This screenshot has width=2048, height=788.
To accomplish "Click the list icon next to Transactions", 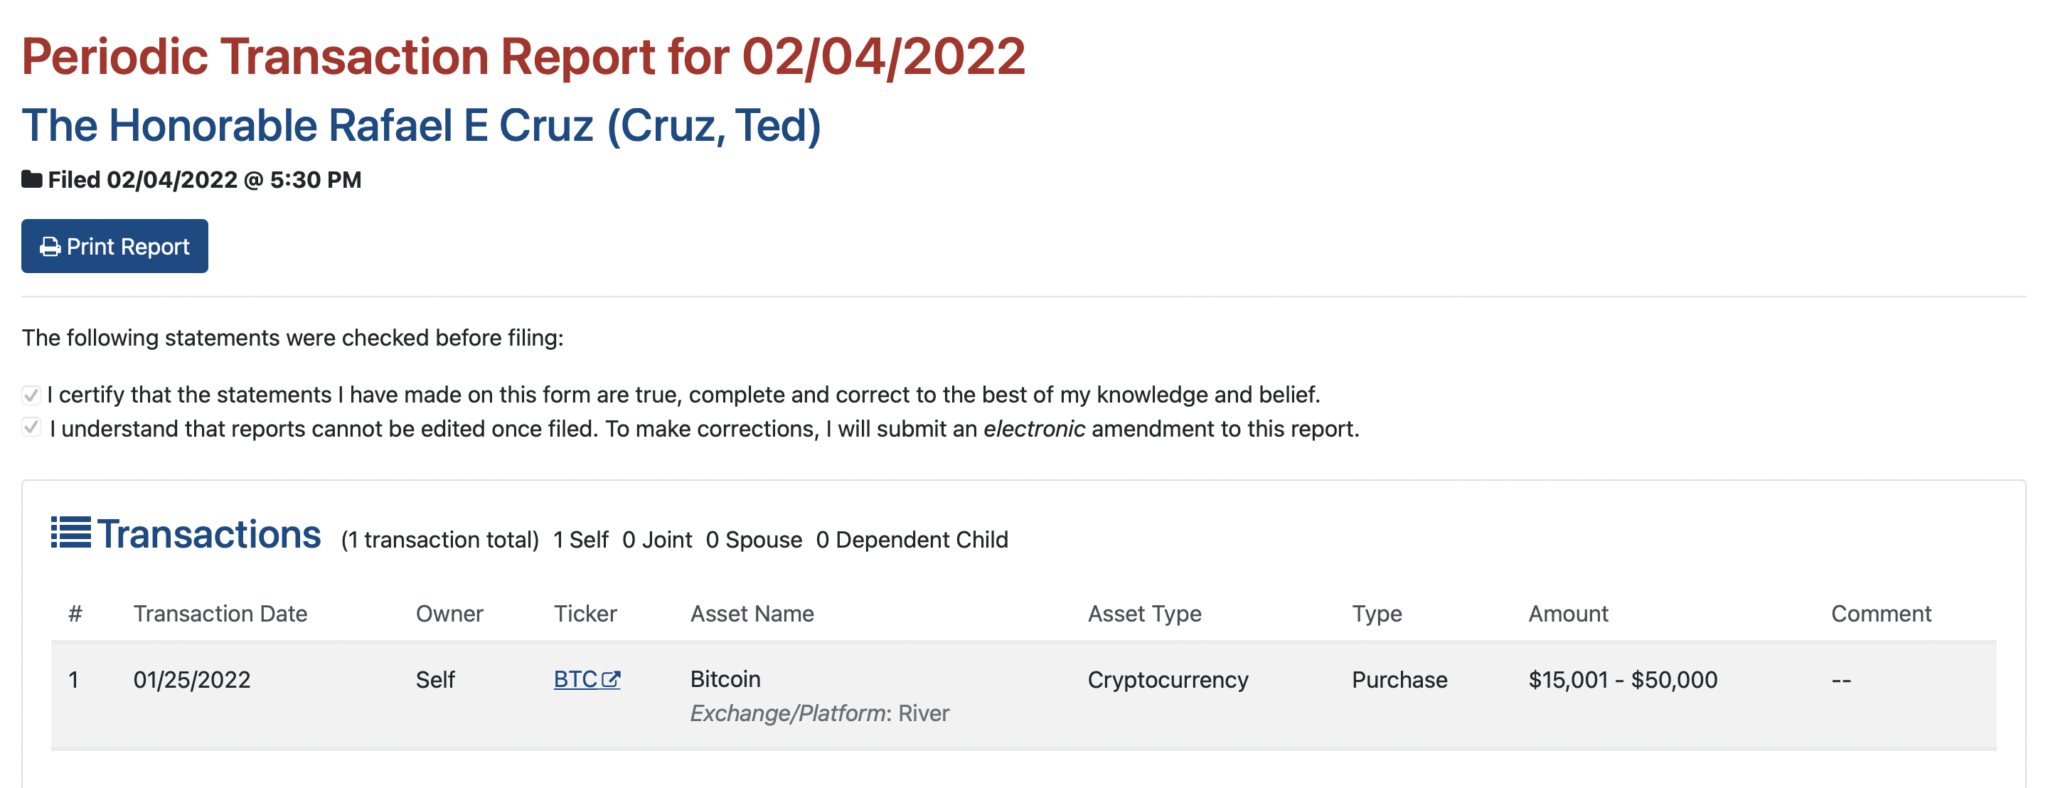I will (71, 533).
